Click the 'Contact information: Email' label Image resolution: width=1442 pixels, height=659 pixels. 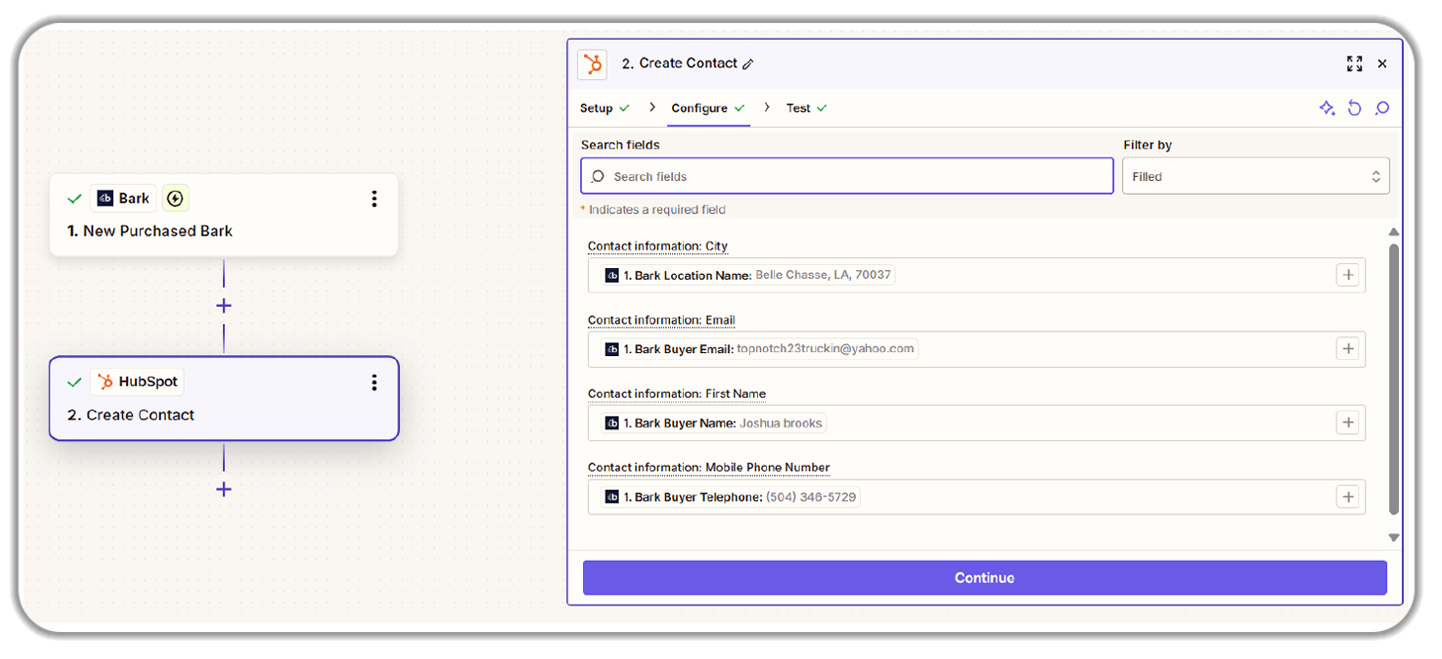[661, 320]
